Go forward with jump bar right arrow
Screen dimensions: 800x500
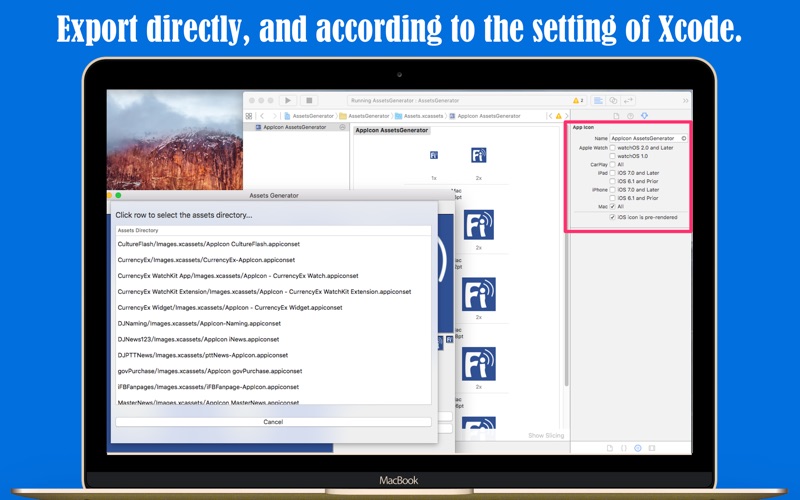[274, 116]
